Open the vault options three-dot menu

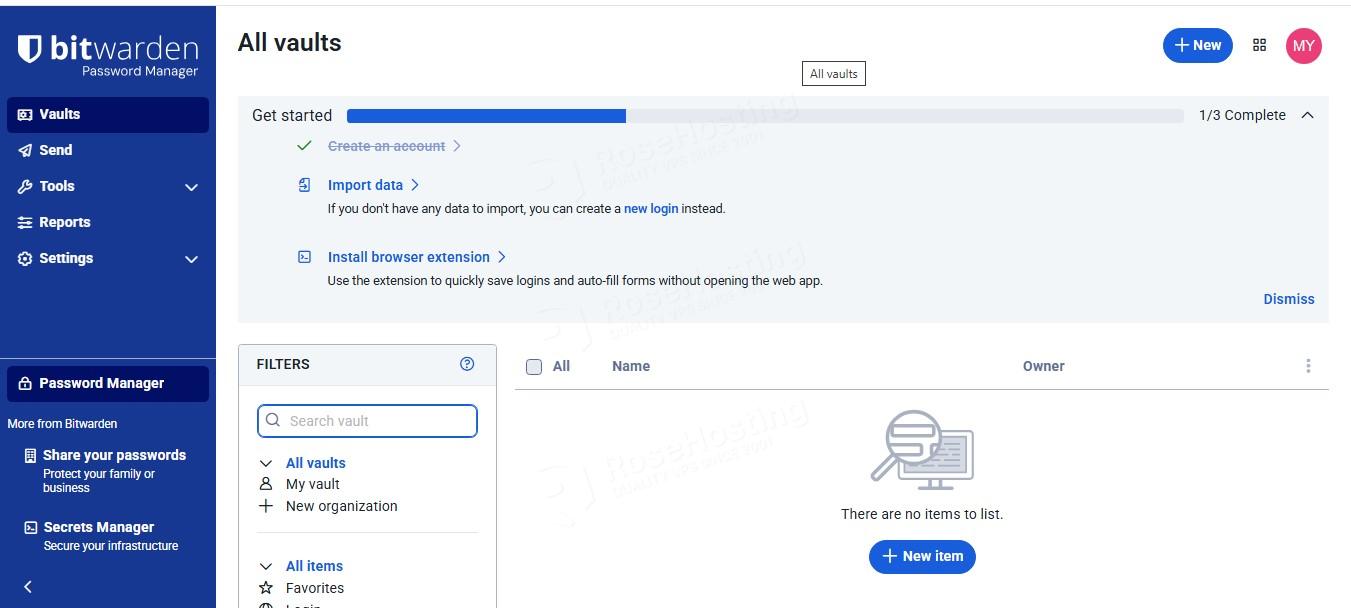[x=1308, y=366]
